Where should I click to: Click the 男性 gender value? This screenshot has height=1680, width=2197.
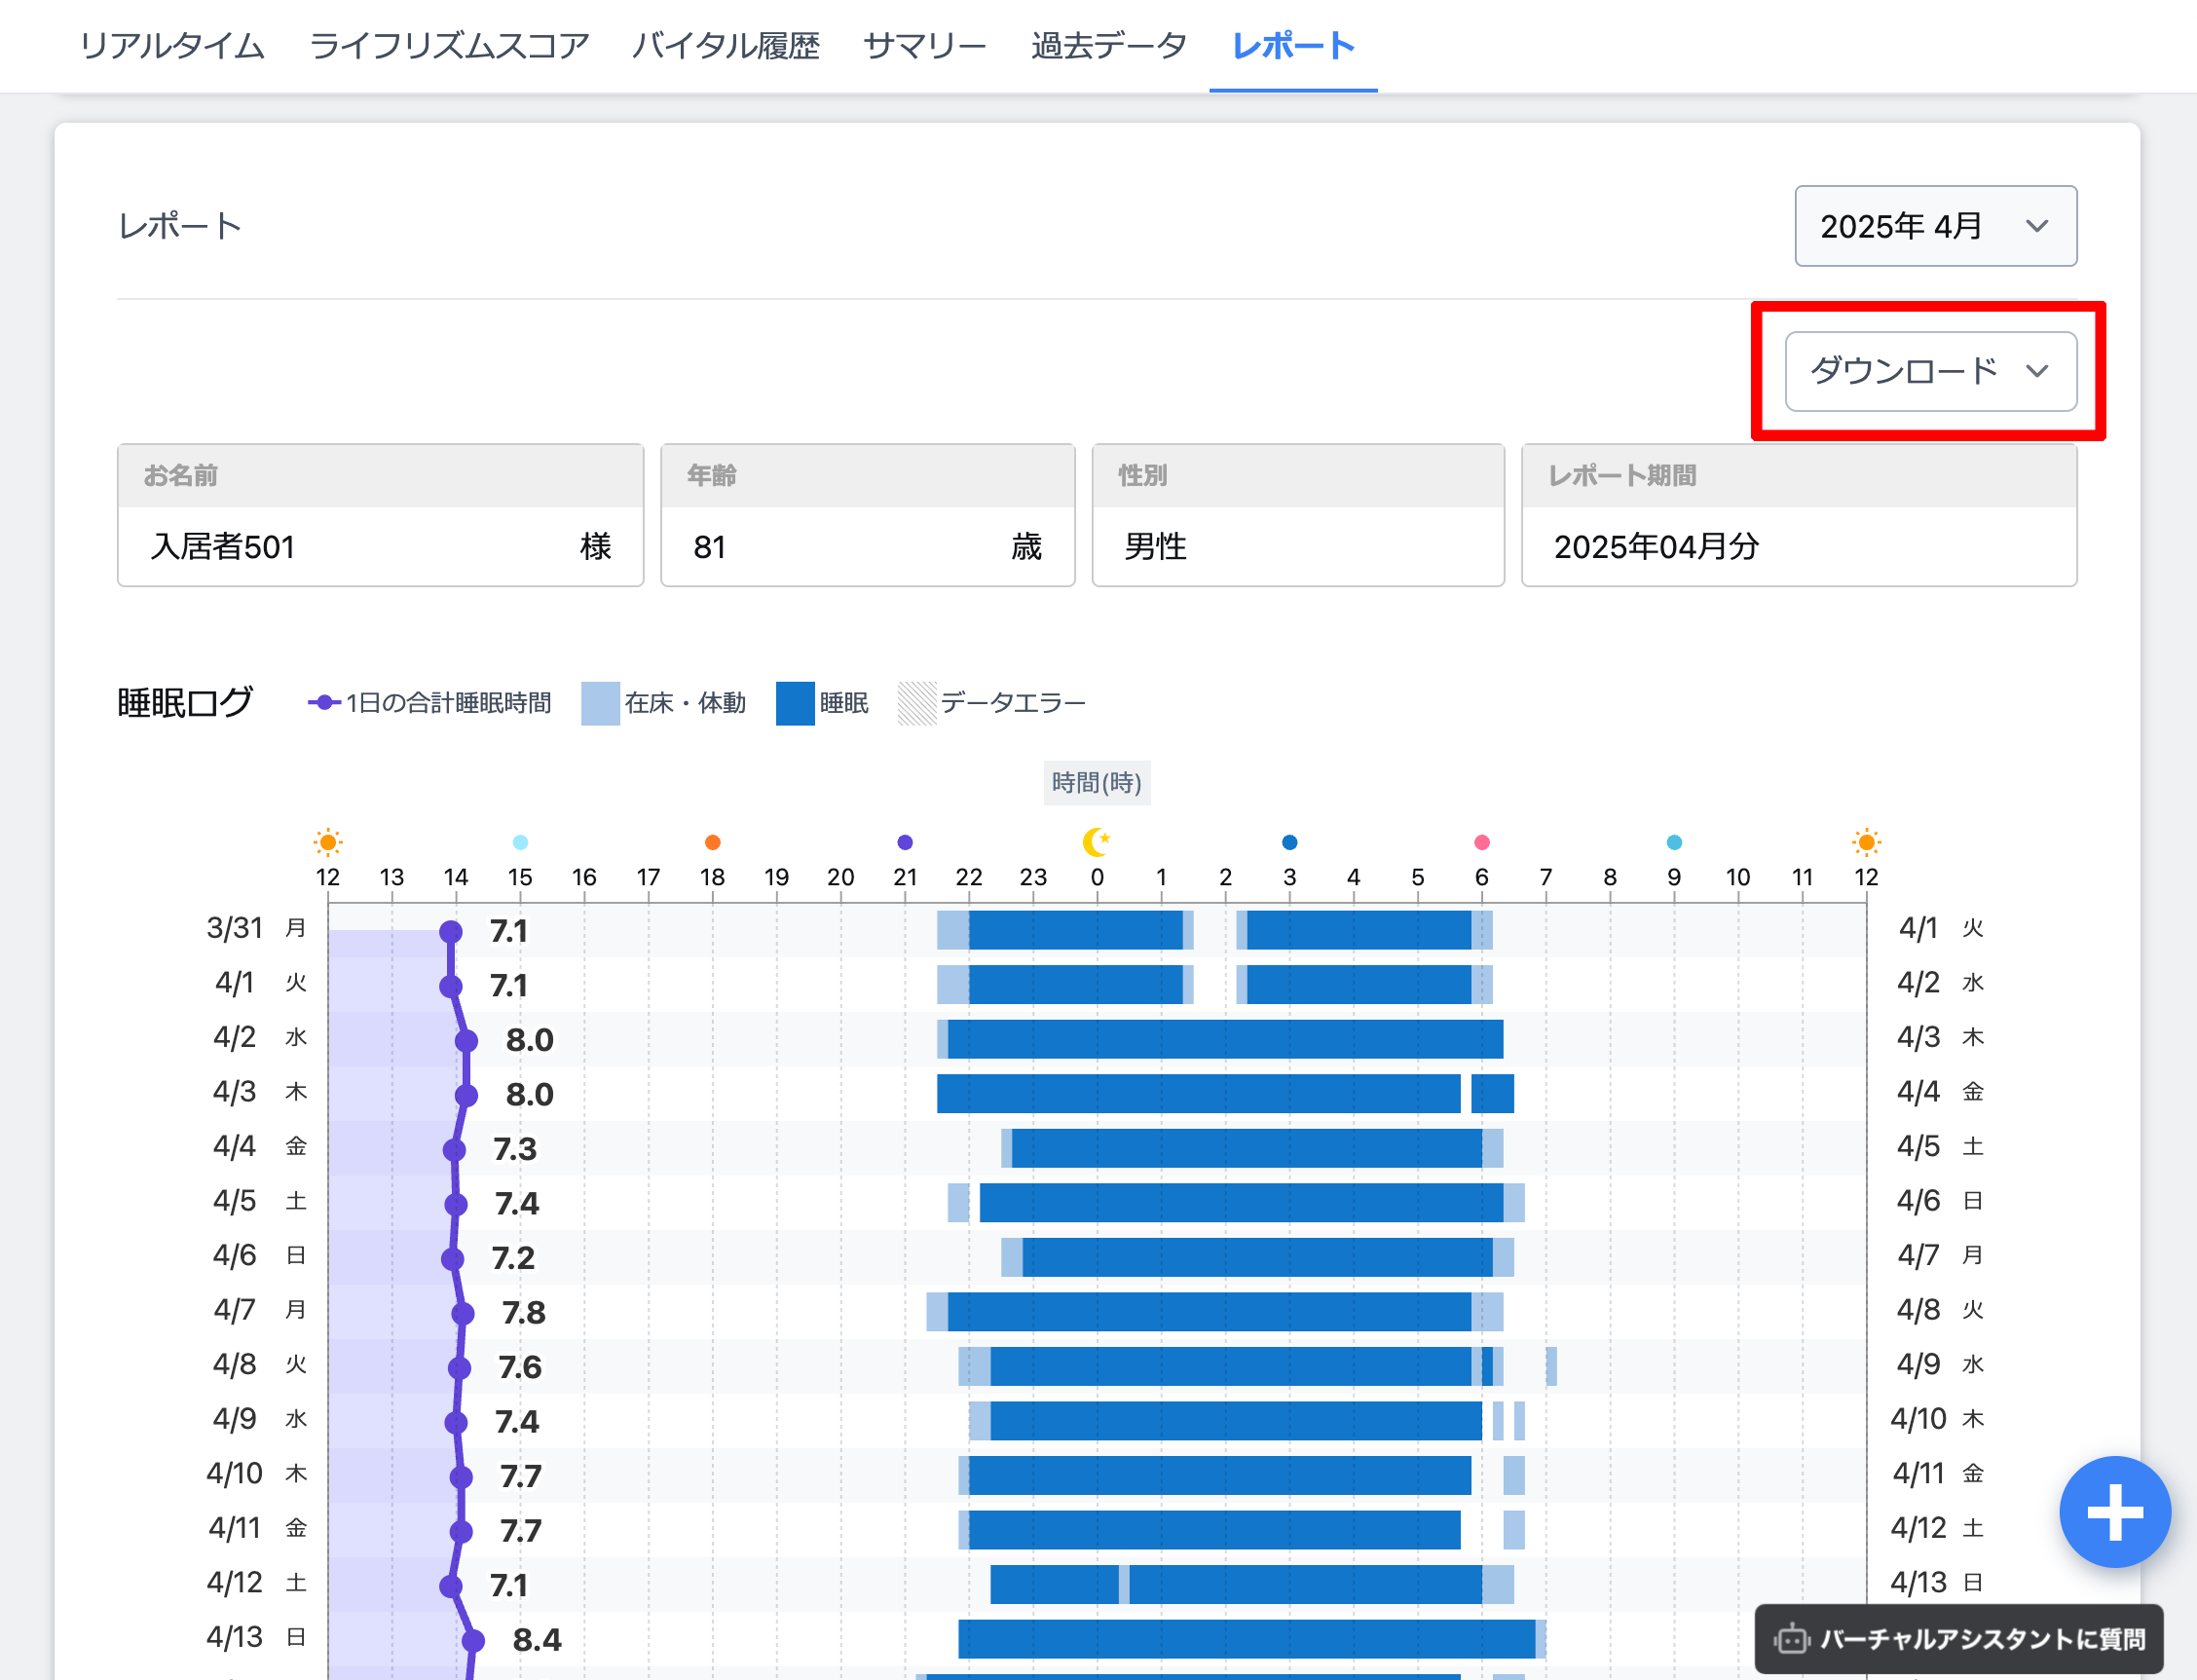click(1155, 547)
